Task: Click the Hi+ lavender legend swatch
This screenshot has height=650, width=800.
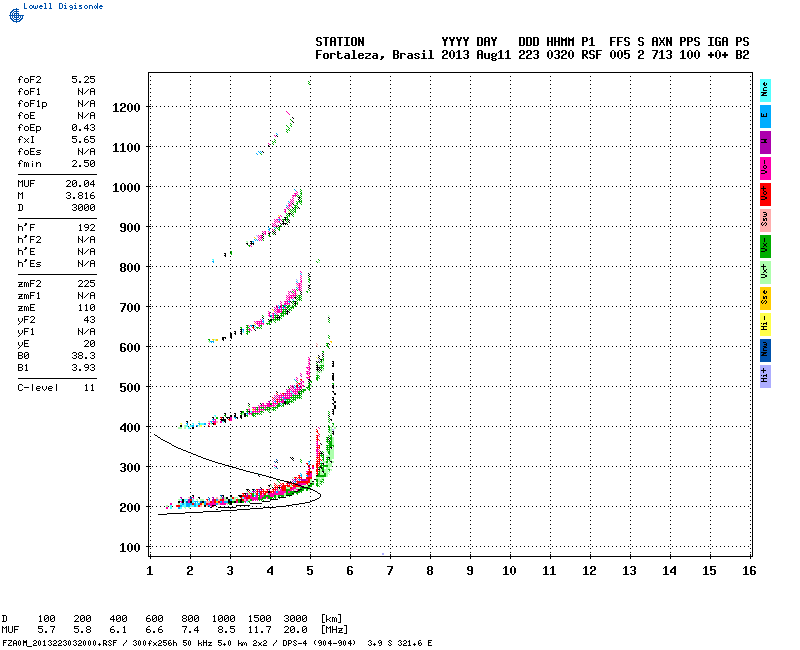Action: [x=765, y=377]
